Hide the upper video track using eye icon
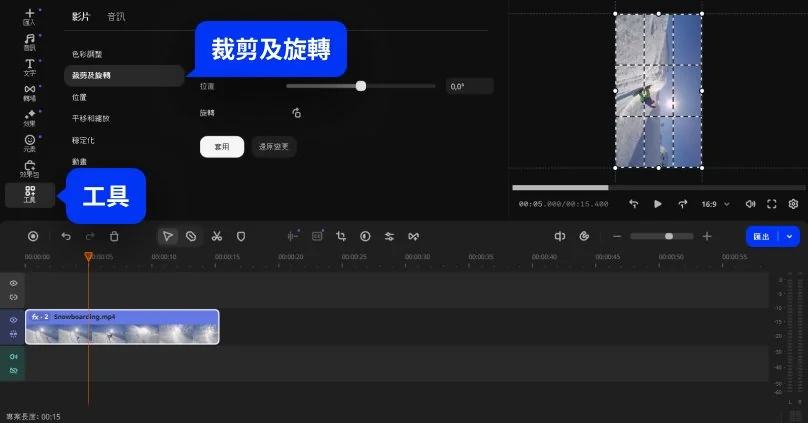The width and height of the screenshot is (808, 423). tap(14, 284)
